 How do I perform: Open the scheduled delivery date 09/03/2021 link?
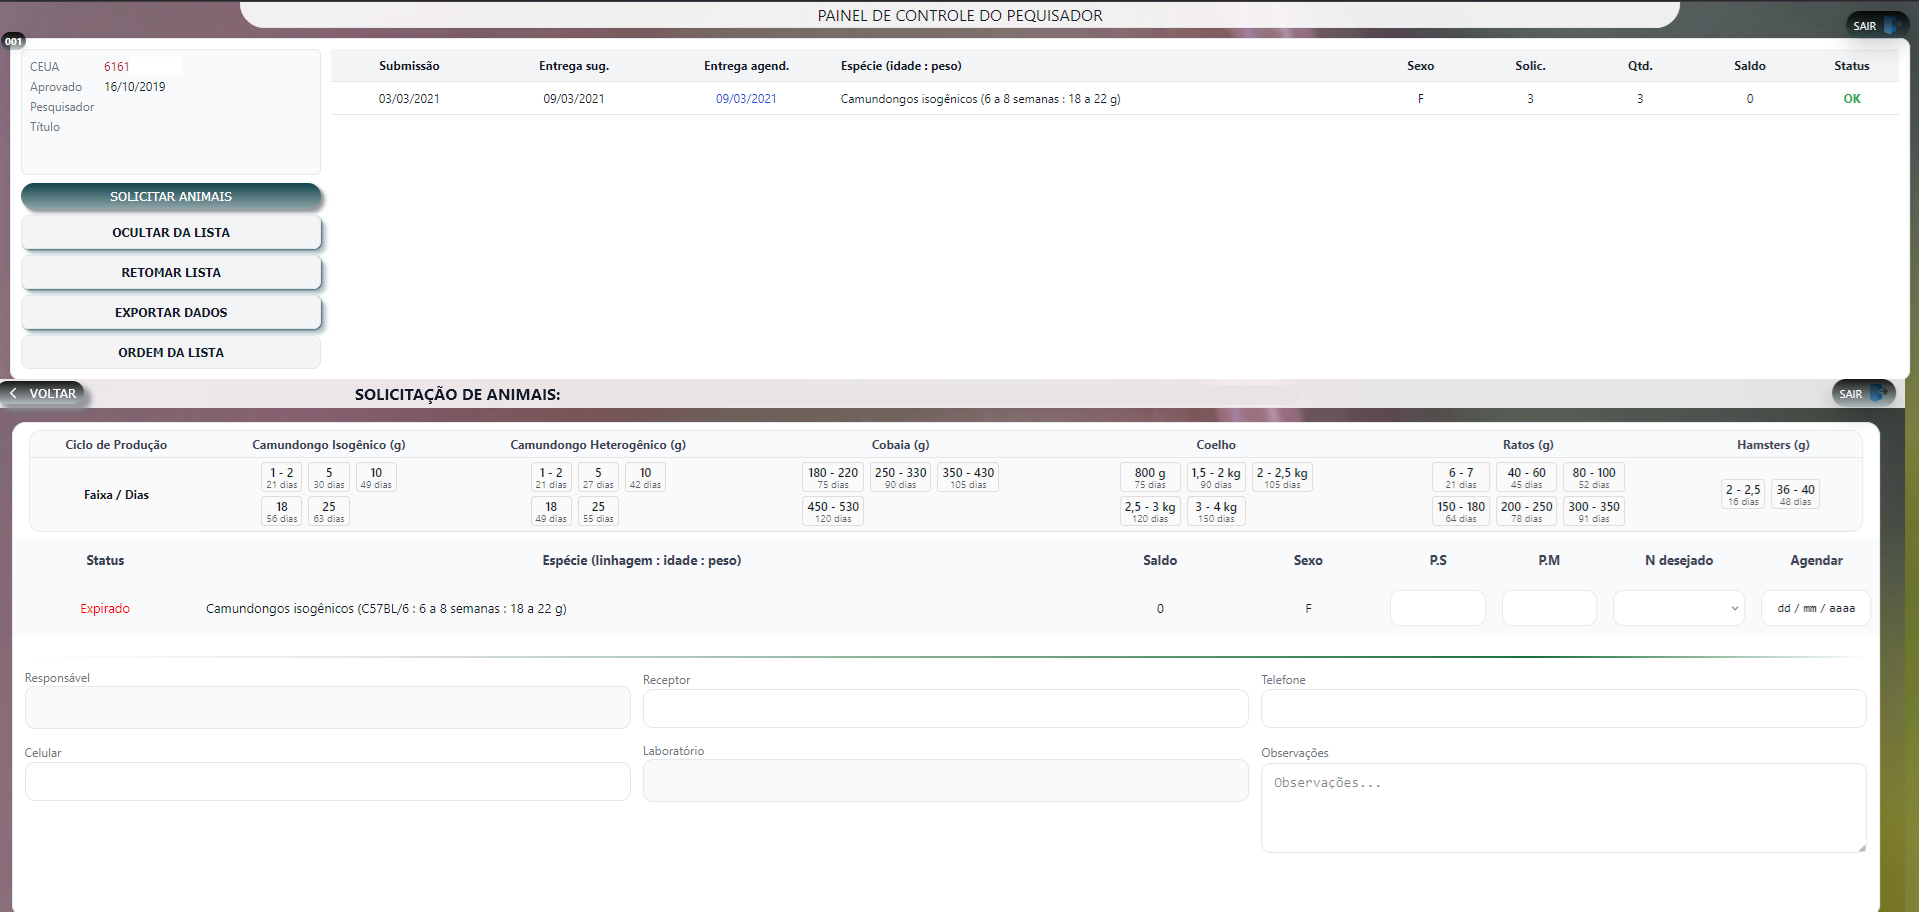coord(746,99)
